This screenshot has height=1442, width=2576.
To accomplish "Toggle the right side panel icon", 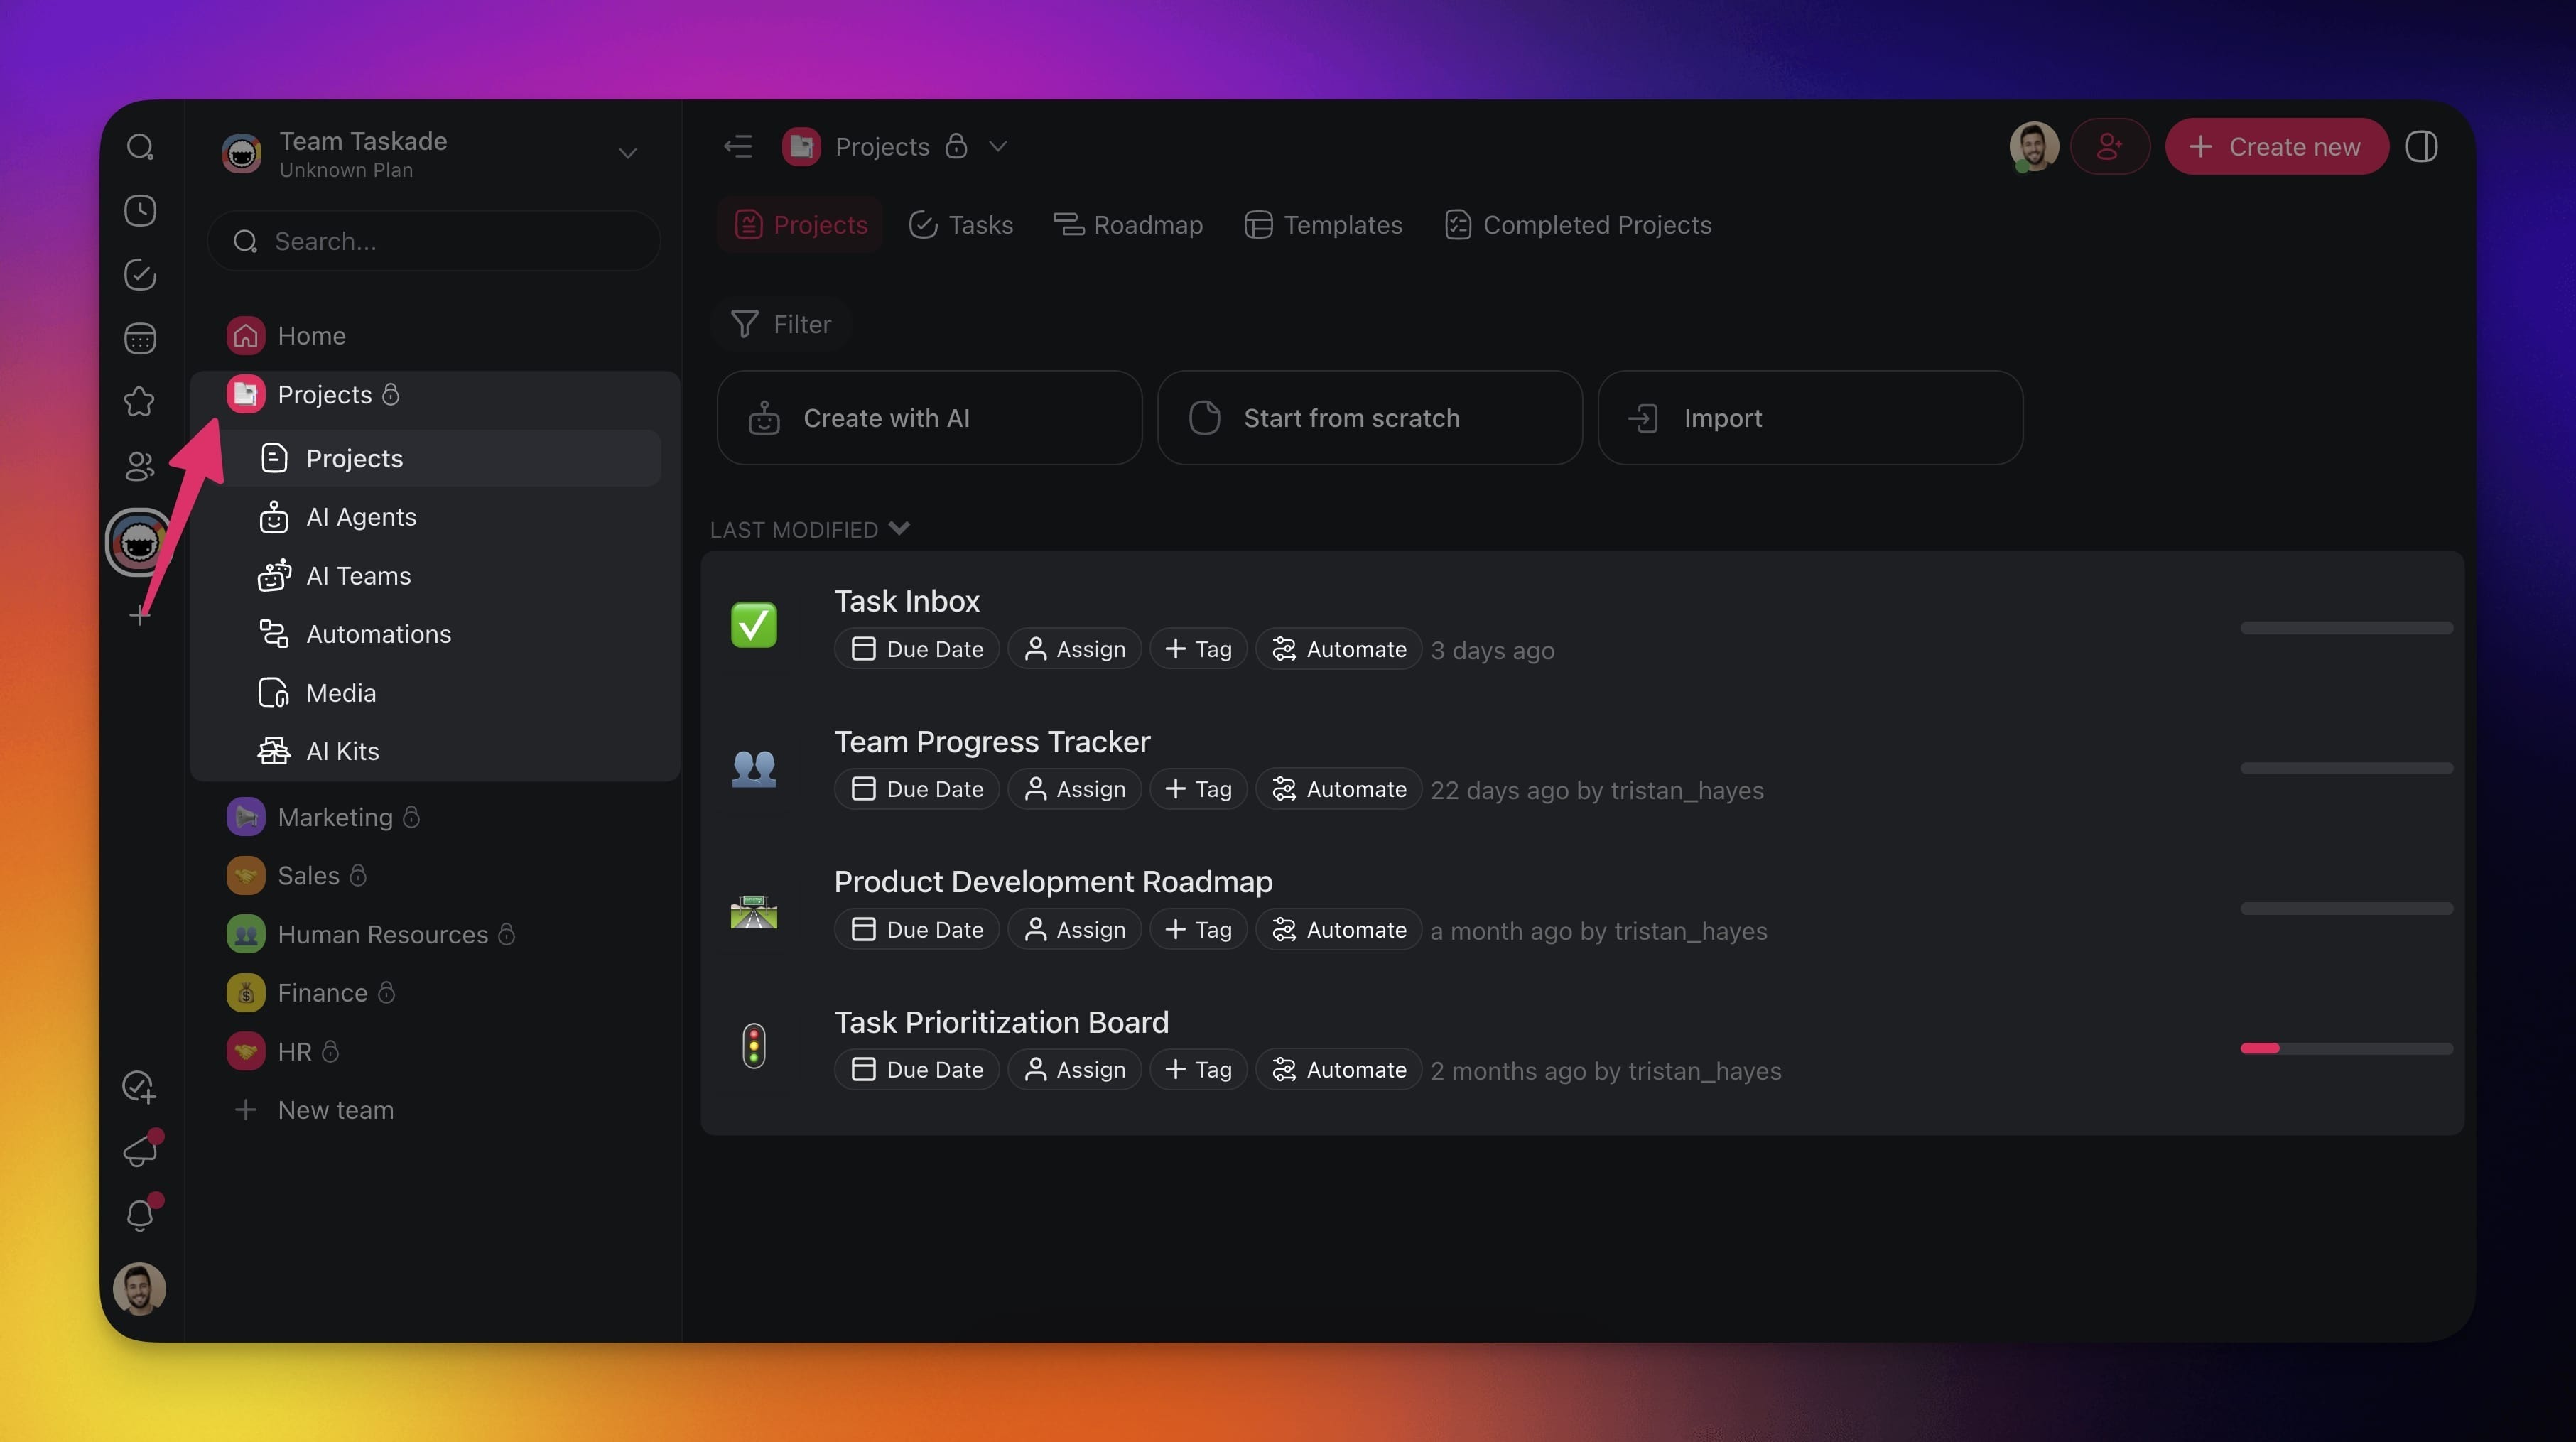I will [2421, 147].
